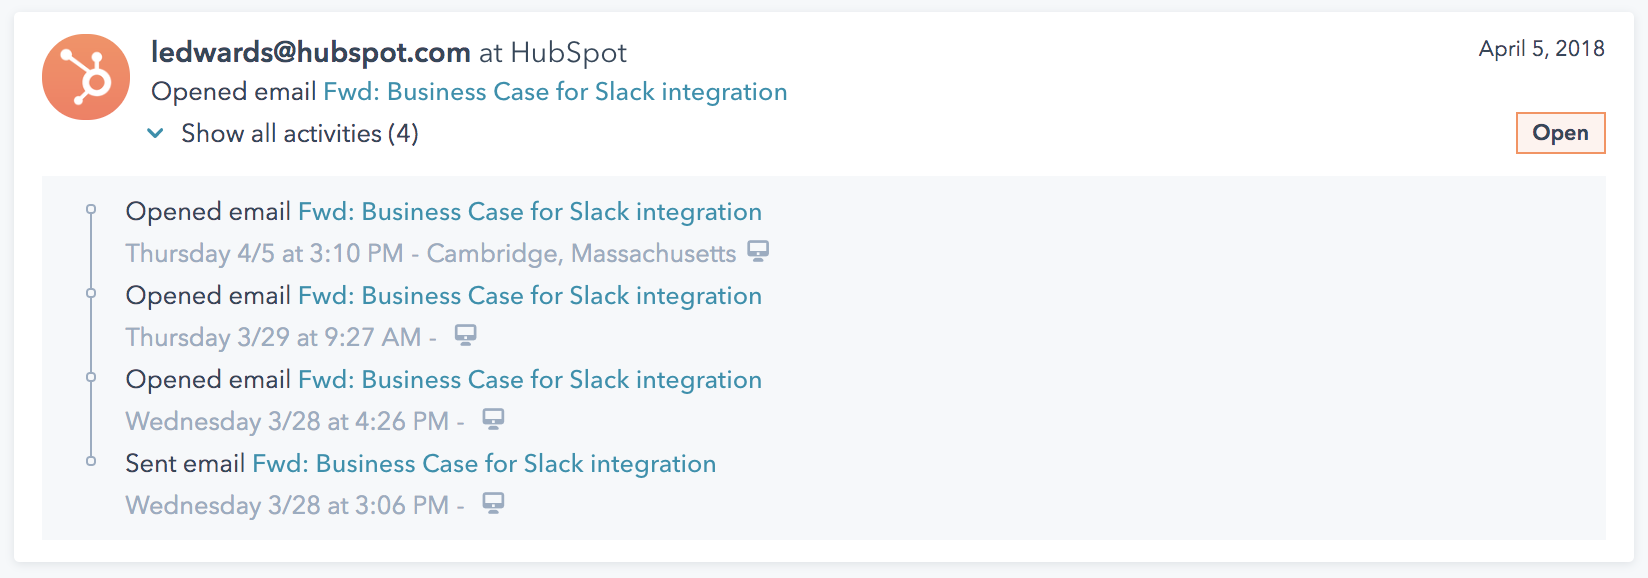Open email link from Thursday 3/29 activity
Viewport: 1648px width, 578px height.
[530, 296]
